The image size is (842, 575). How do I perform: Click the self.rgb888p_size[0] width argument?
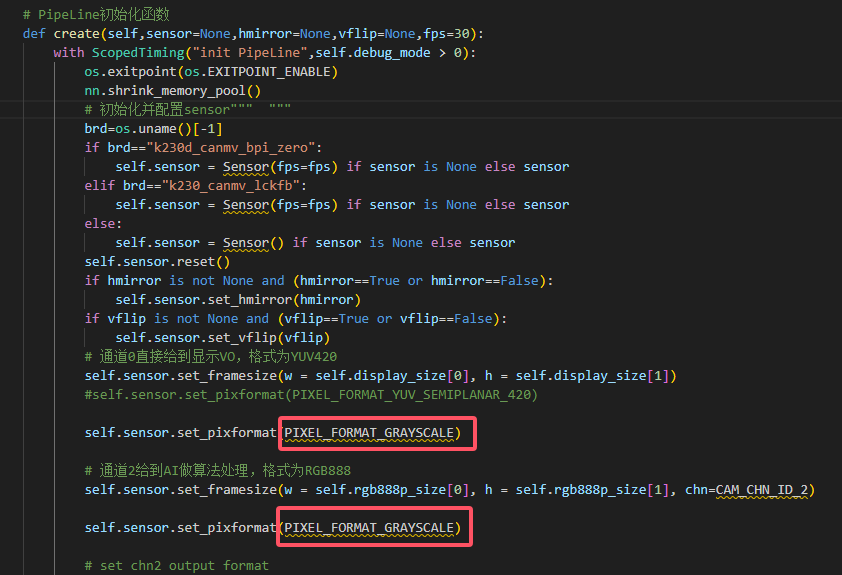coord(390,489)
